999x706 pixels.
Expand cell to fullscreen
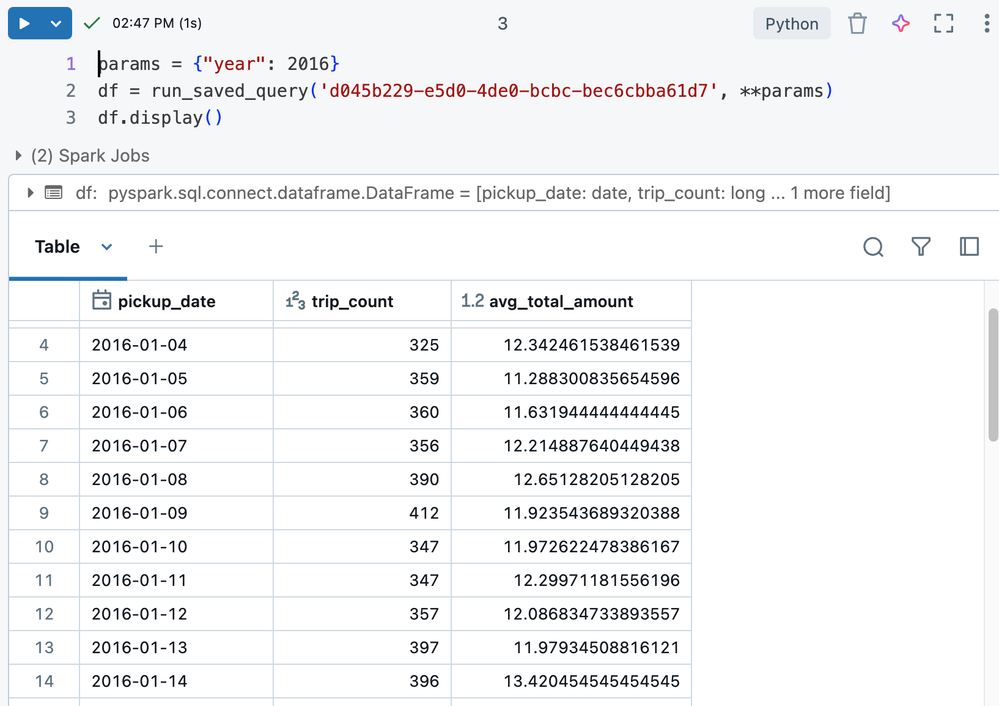pos(943,24)
